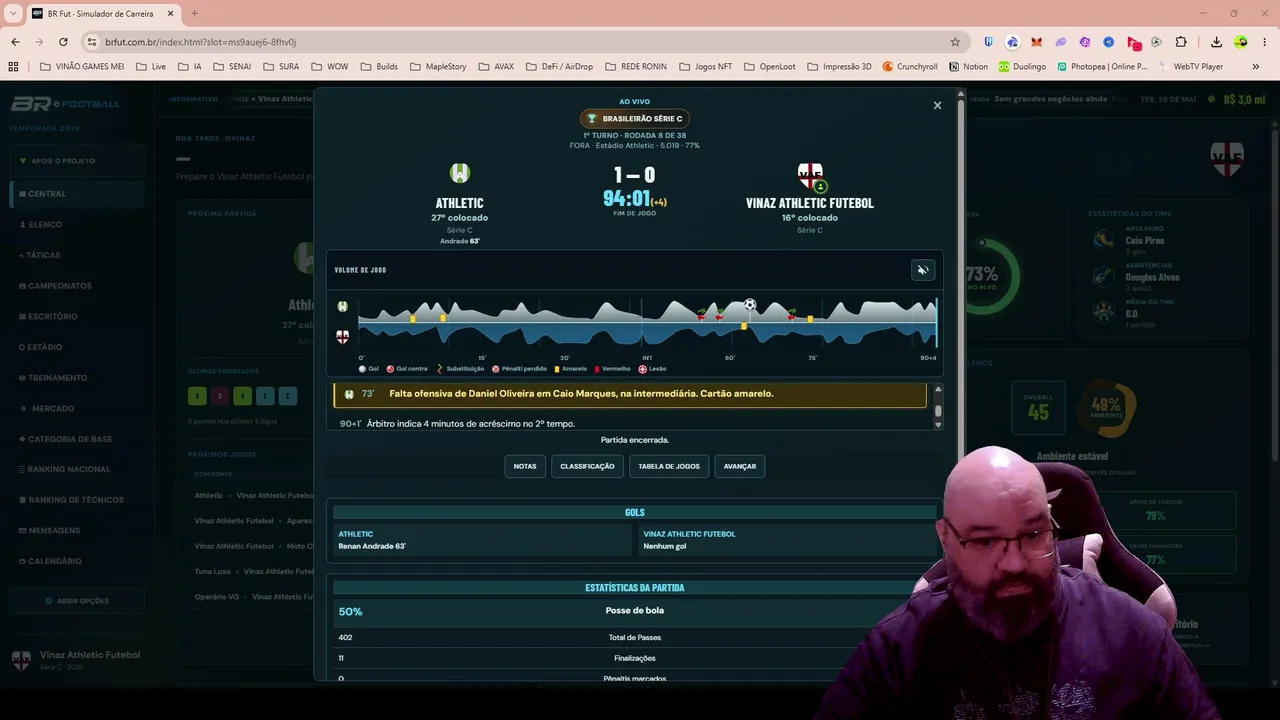Open the Builds bookmark folder

tap(379, 67)
